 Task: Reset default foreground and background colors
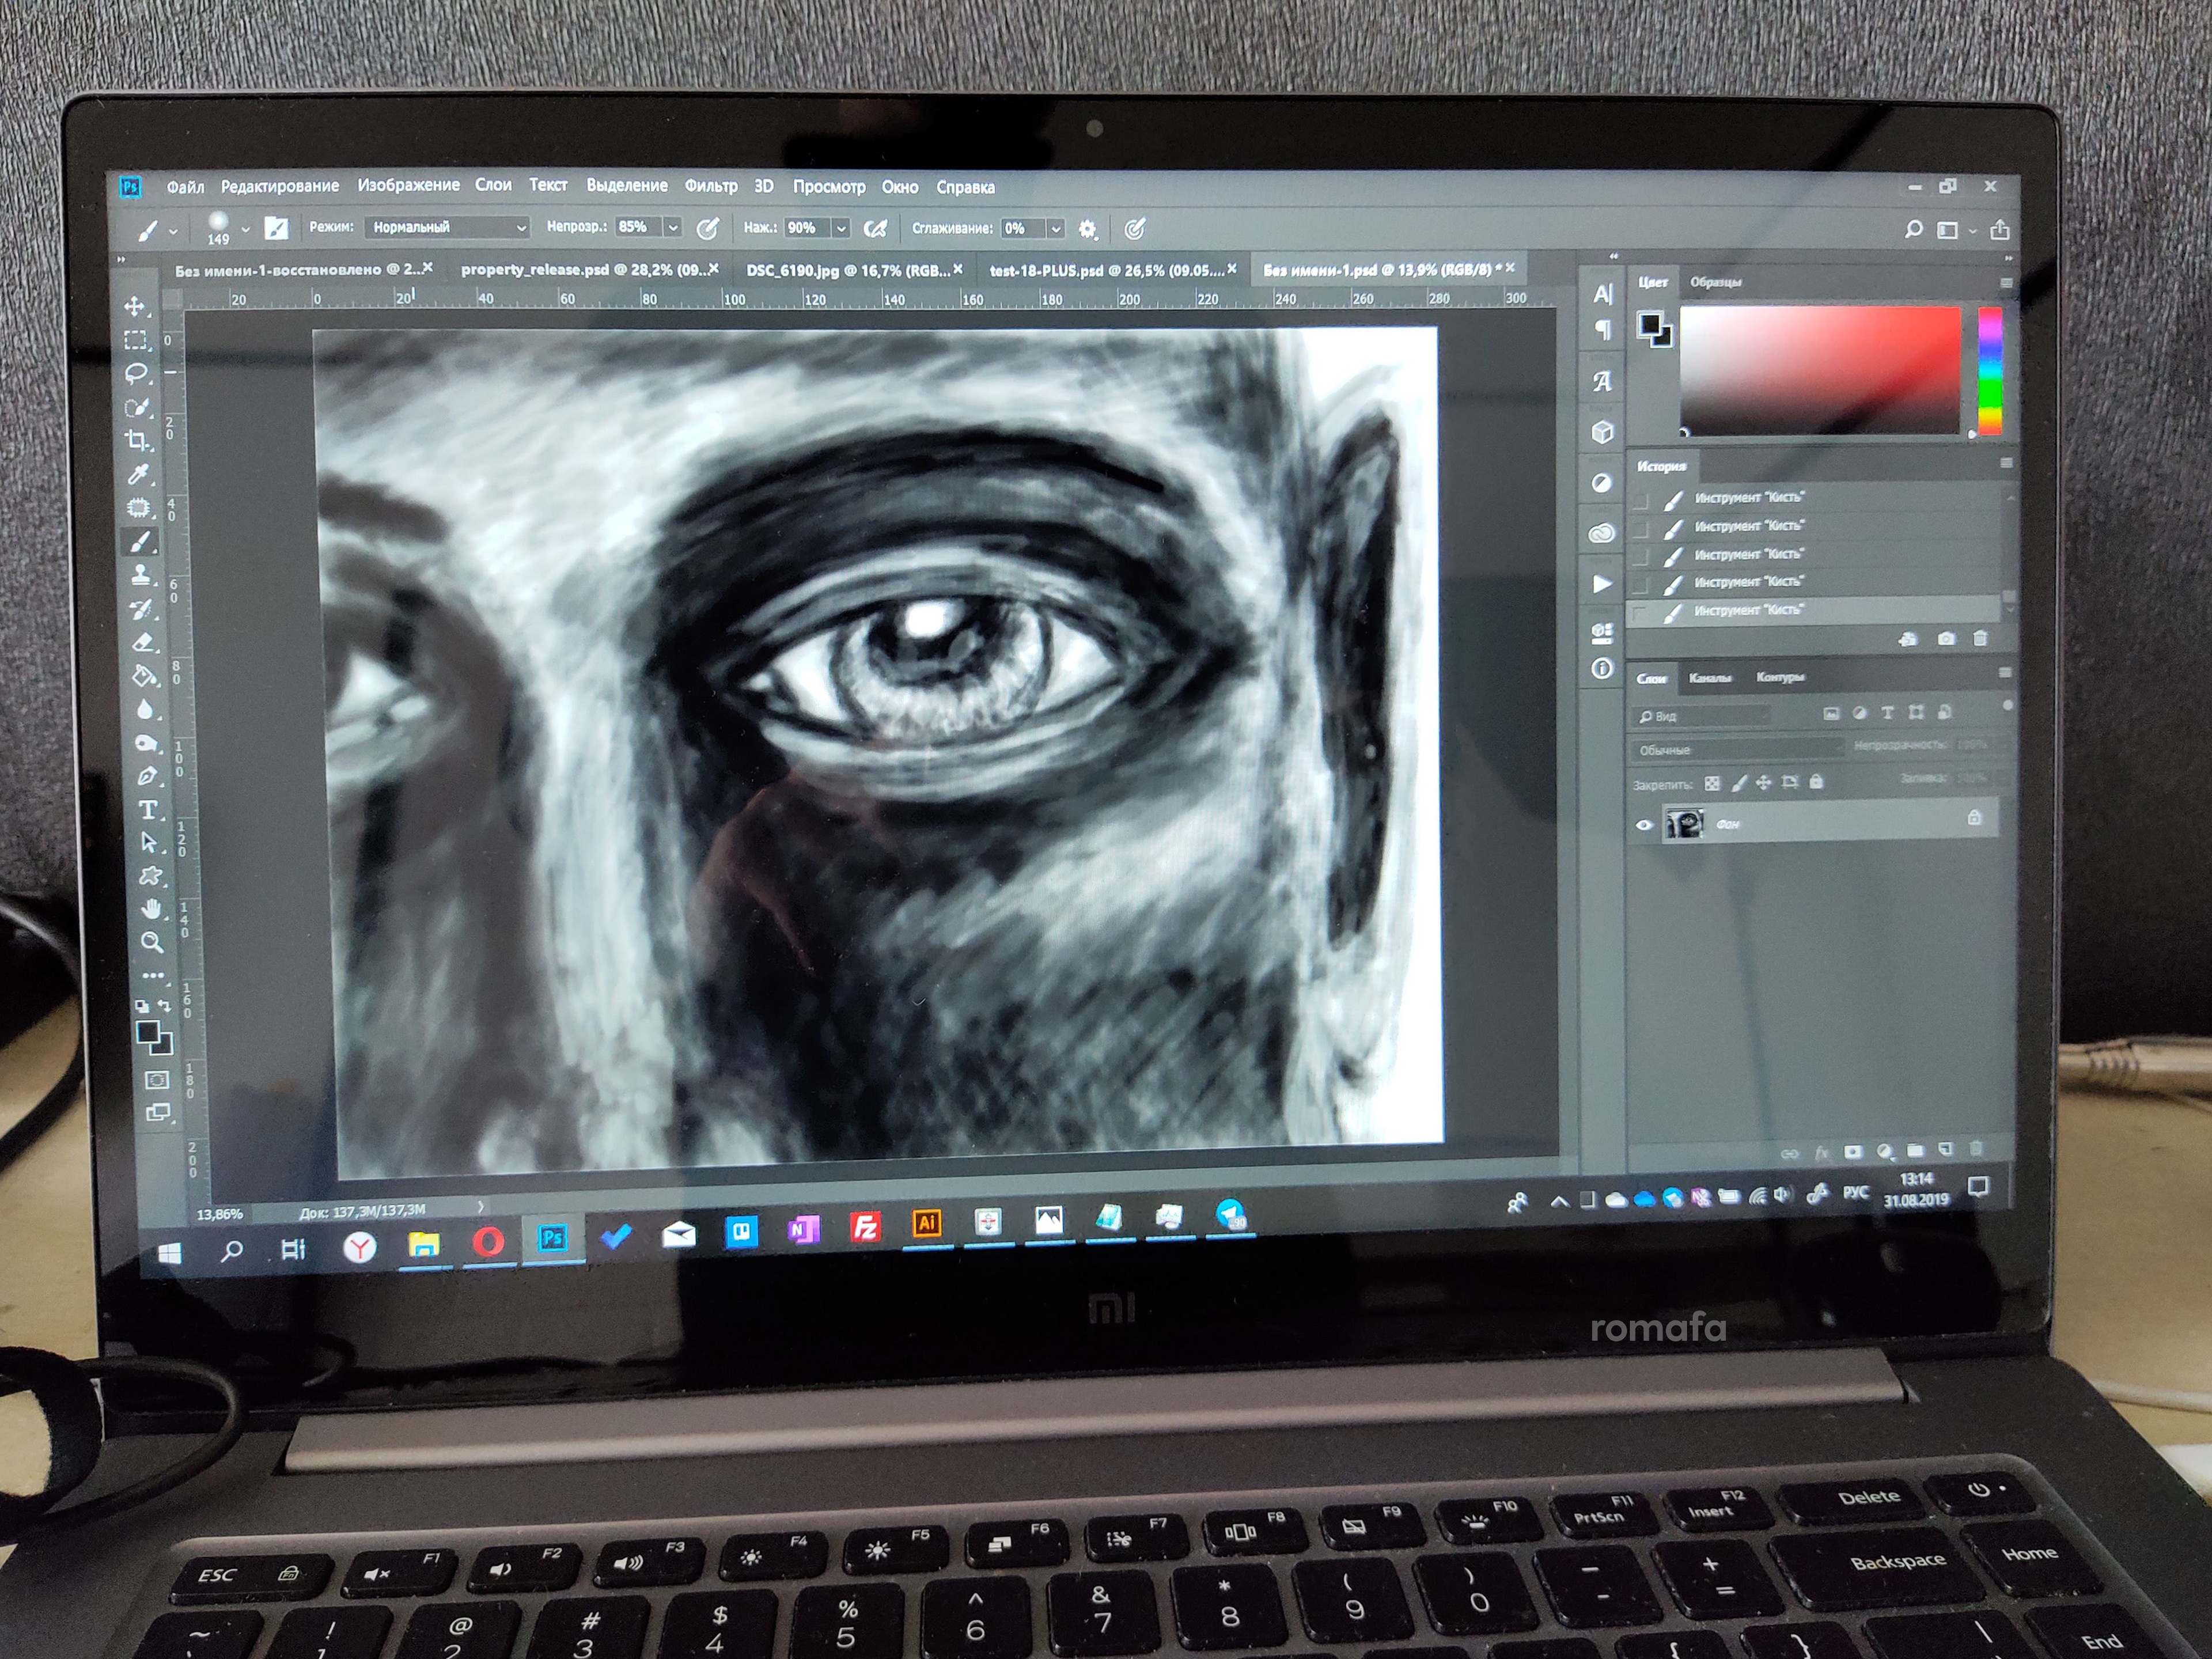[x=142, y=1006]
